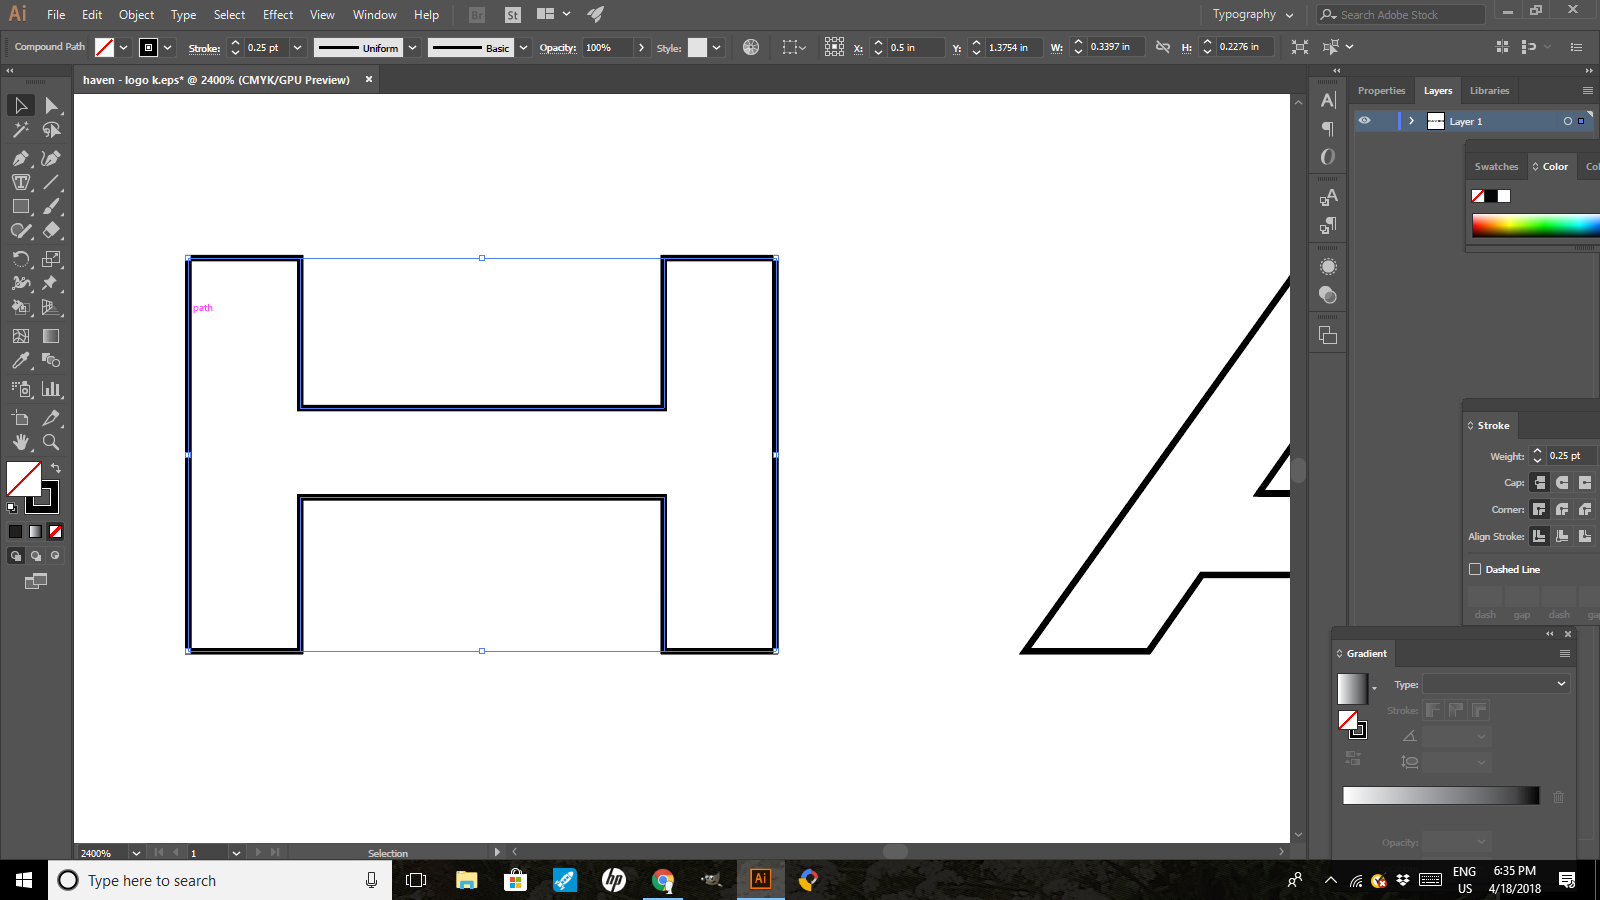
Task: Open the Paragraph panel icon
Action: tap(1328, 128)
